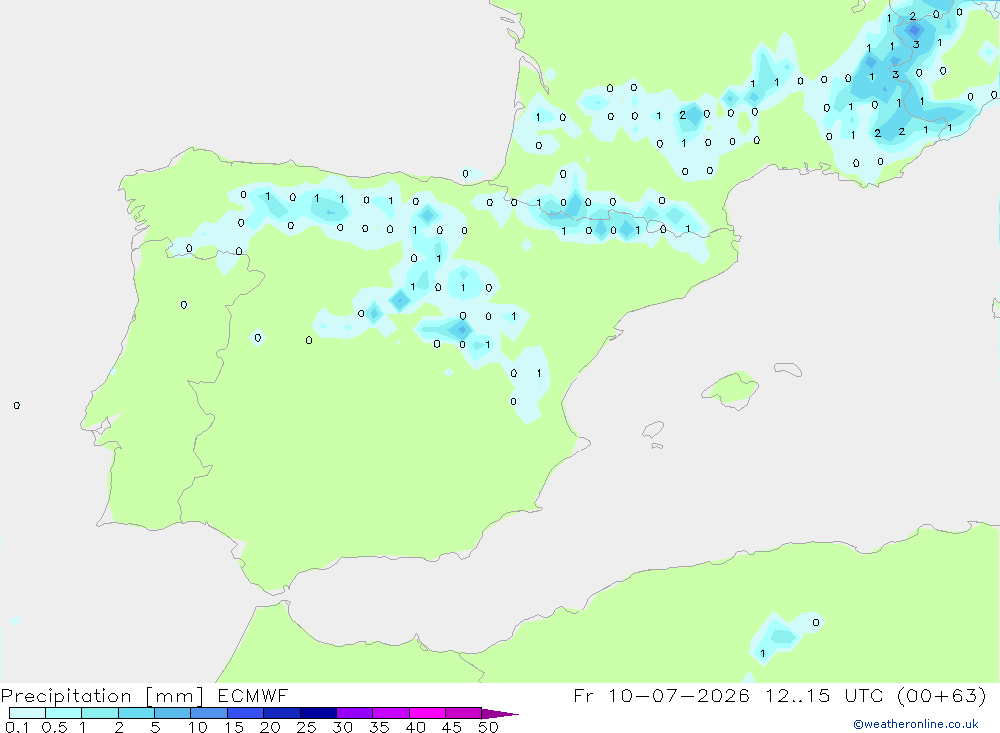Click the 0.1–0.5 mm palest cyan legend swatch
Image resolution: width=1000 pixels, height=733 pixels.
click(x=27, y=713)
